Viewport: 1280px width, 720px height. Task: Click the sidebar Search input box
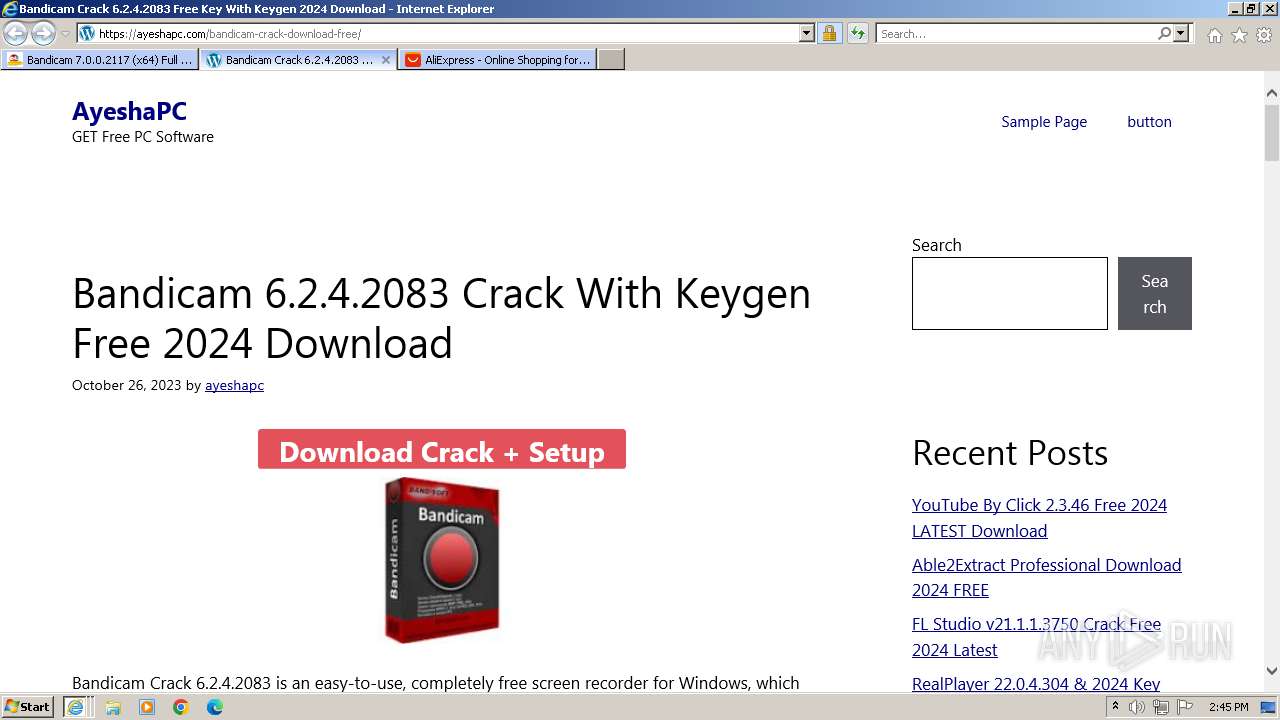click(x=1010, y=293)
